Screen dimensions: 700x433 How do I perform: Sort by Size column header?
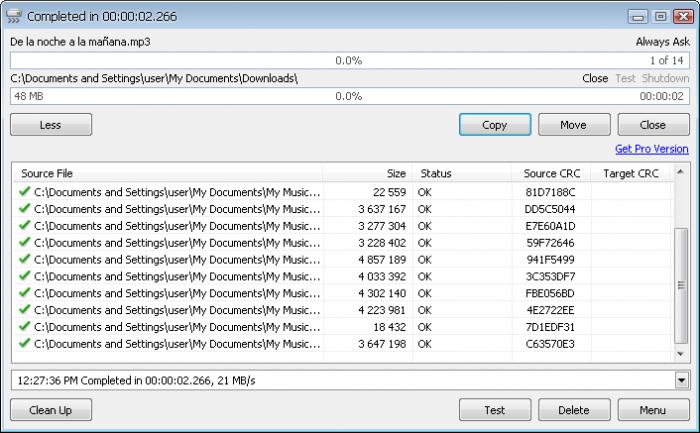click(368, 173)
